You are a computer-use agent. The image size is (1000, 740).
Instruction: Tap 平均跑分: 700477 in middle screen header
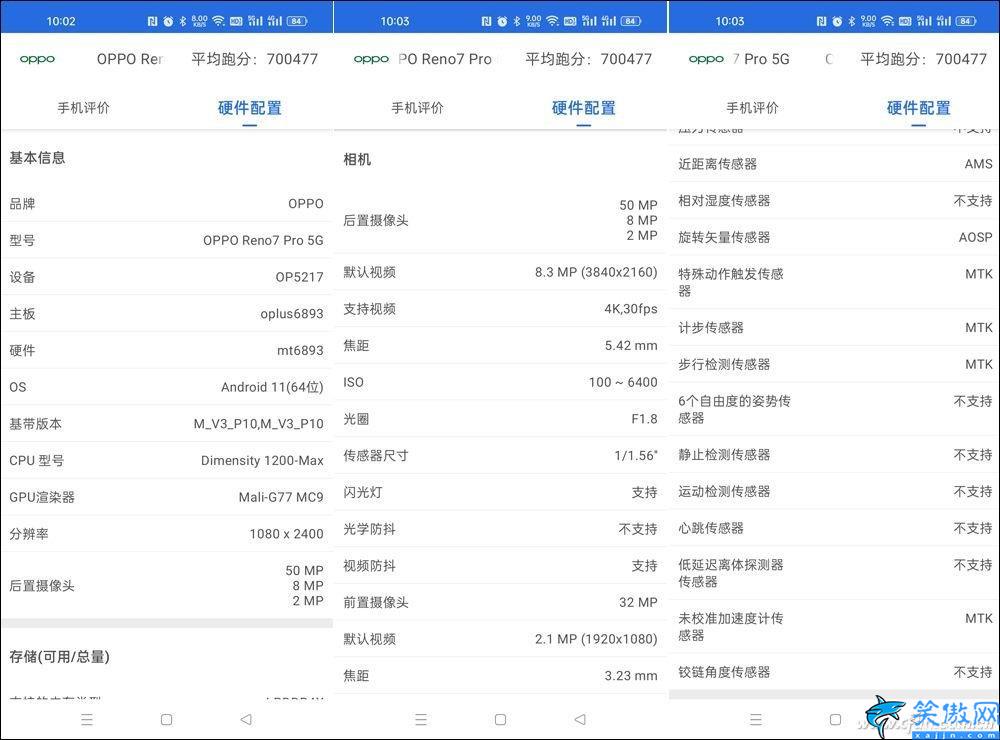[x=589, y=59]
